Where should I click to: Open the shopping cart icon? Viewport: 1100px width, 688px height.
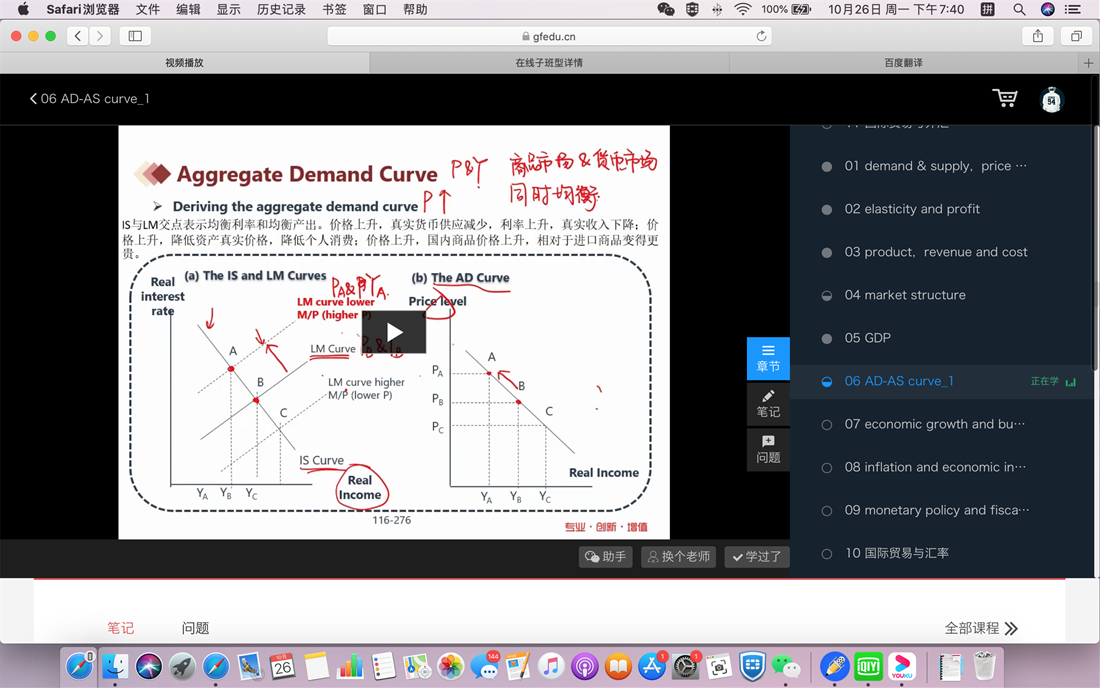[1004, 98]
